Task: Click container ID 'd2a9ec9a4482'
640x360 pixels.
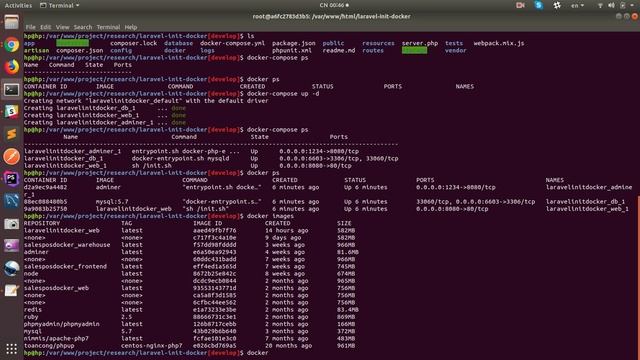Action: coord(45,187)
